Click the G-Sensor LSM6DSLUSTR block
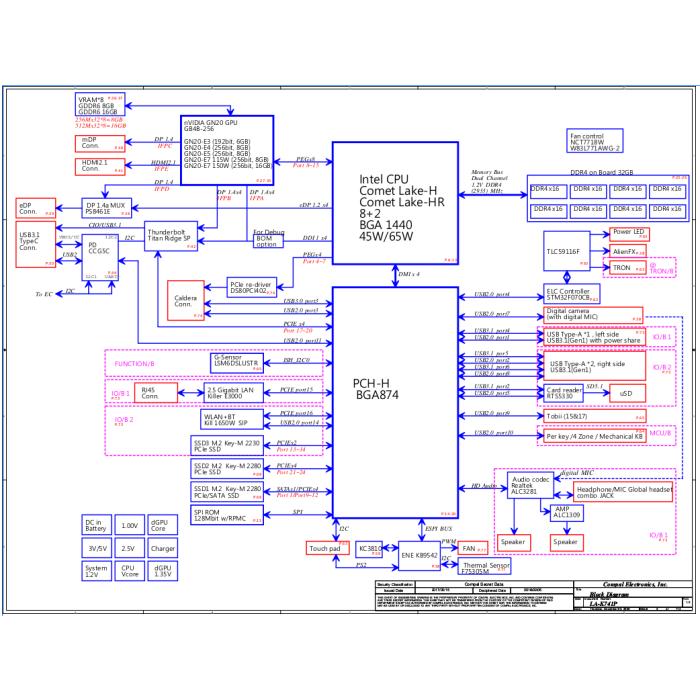The height and width of the screenshot is (700, 700). [237, 363]
